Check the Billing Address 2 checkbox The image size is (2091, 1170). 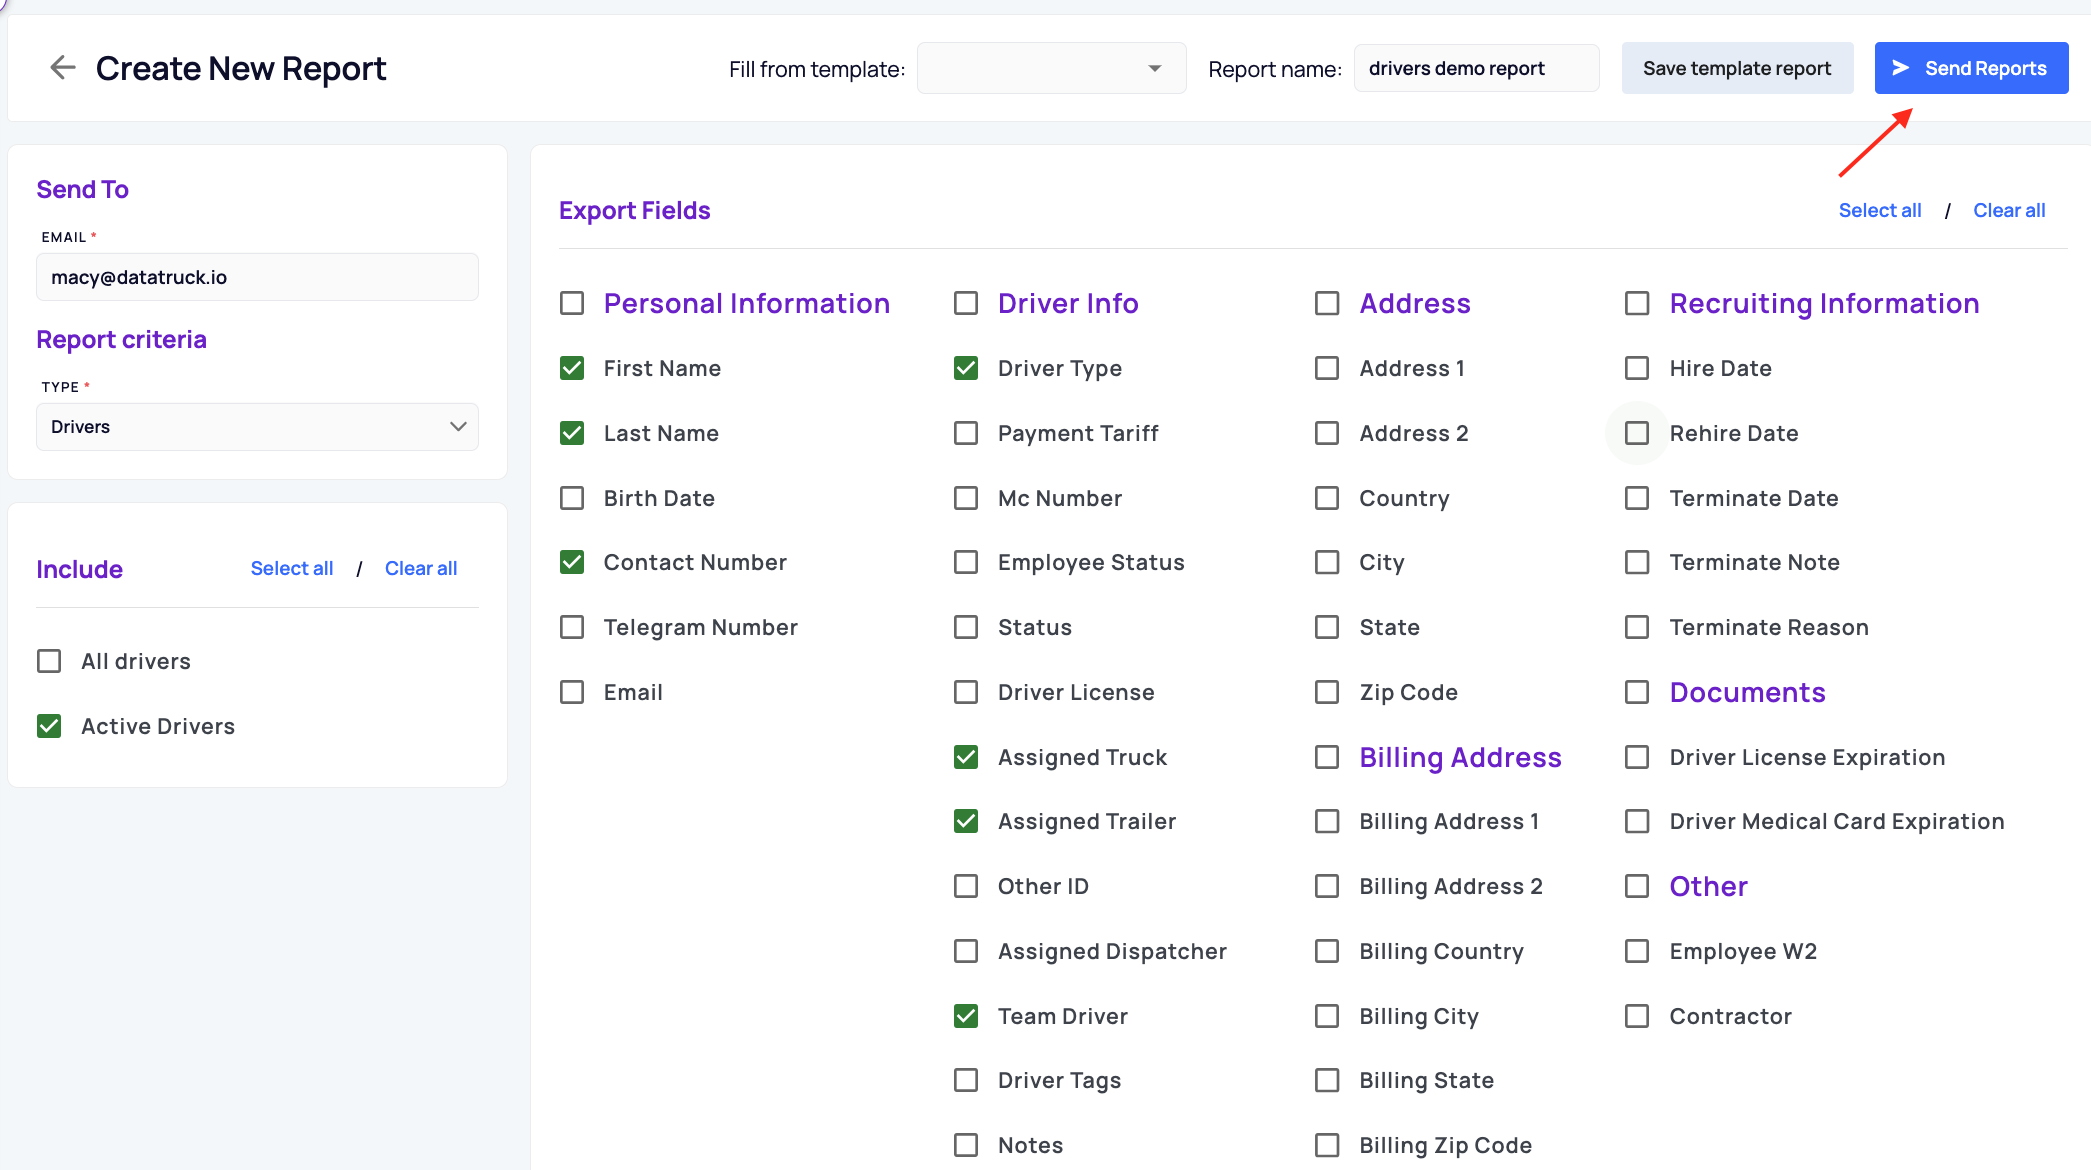click(1327, 886)
